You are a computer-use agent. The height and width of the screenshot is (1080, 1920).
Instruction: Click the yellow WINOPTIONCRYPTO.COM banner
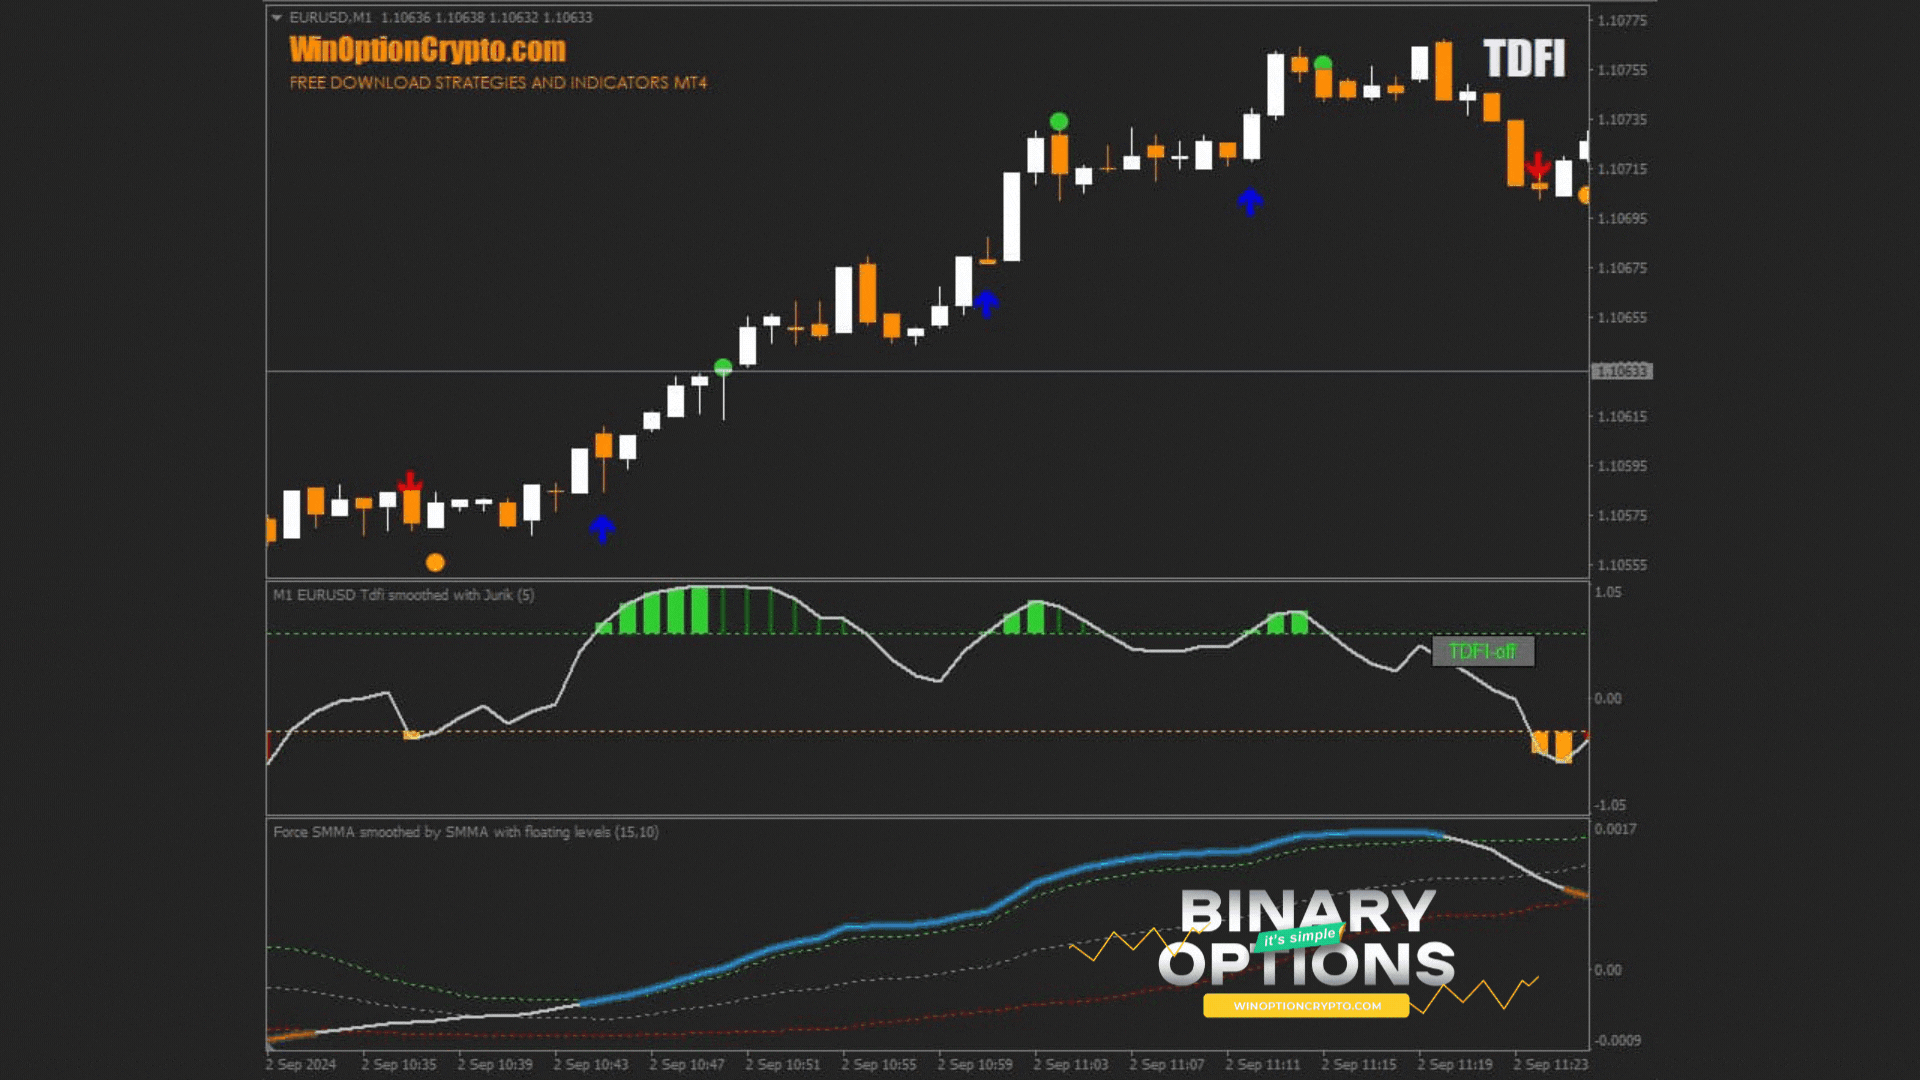tap(1305, 1006)
